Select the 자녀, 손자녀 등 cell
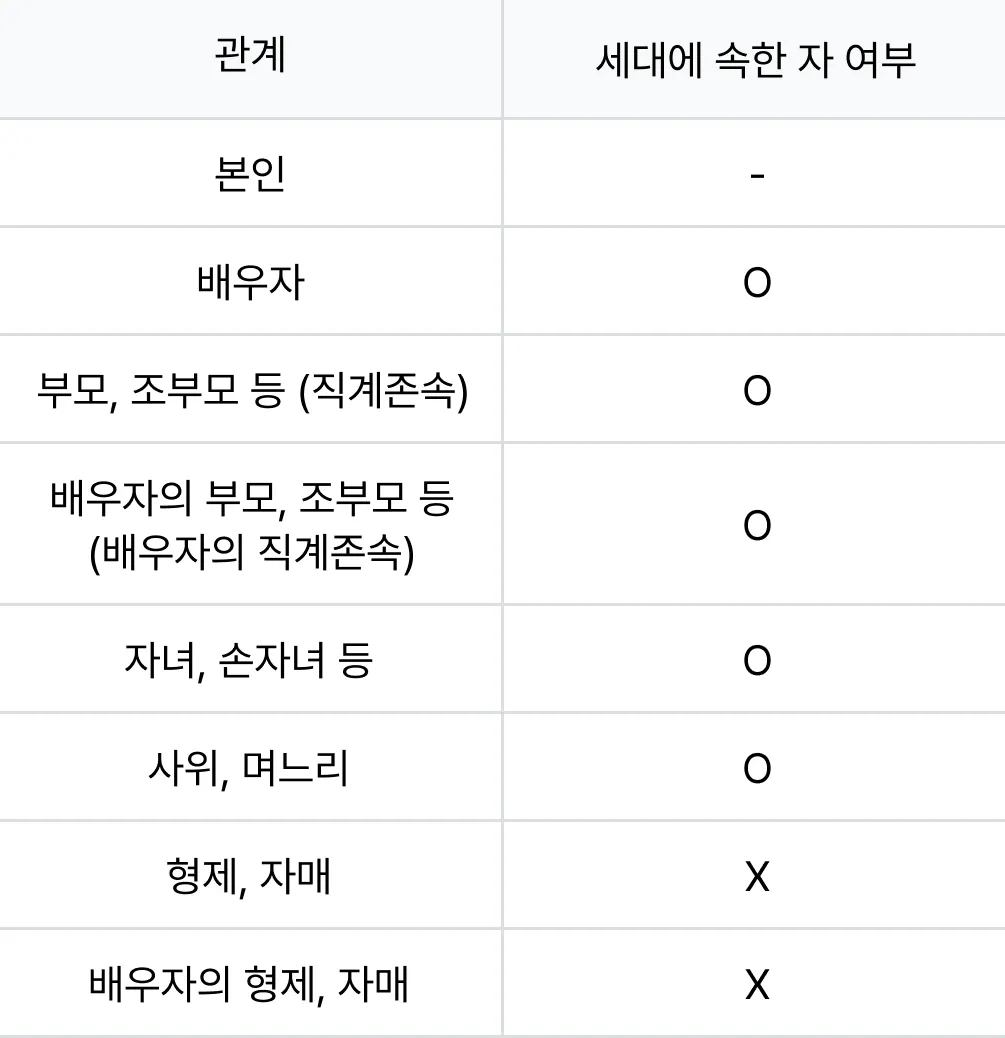The image size is (1005, 1038). pyautogui.click(x=249, y=660)
